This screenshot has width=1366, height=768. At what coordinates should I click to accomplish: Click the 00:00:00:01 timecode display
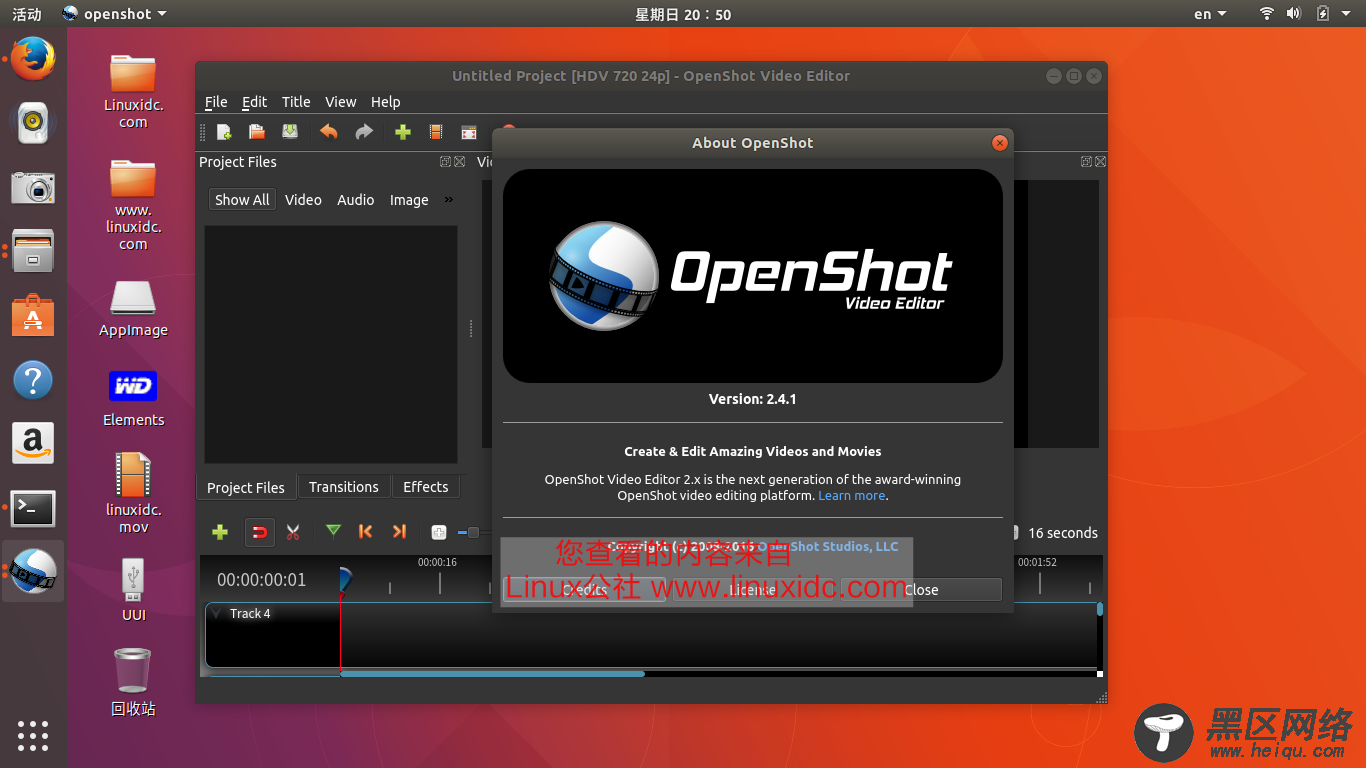click(262, 580)
